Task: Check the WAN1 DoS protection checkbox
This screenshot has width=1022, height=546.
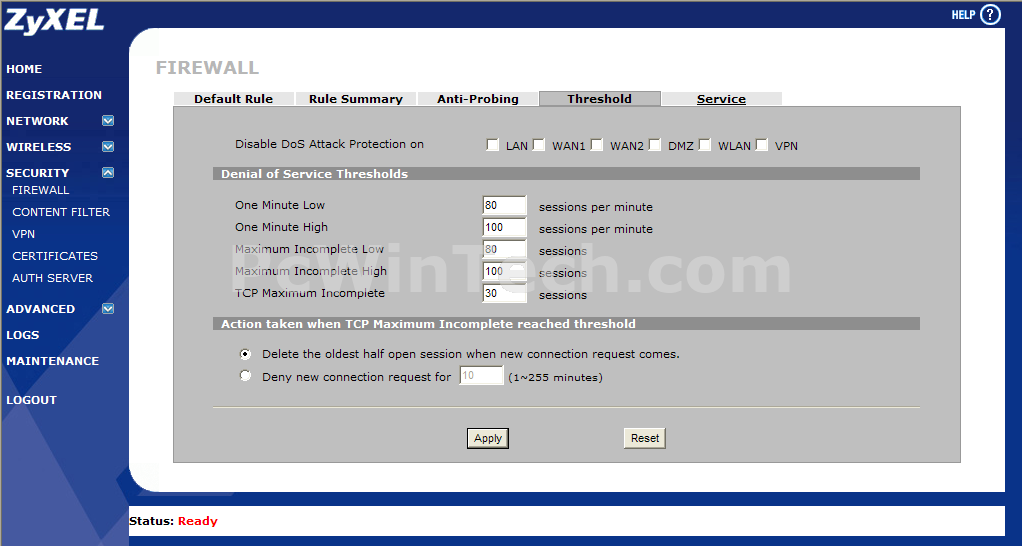Action: point(538,145)
